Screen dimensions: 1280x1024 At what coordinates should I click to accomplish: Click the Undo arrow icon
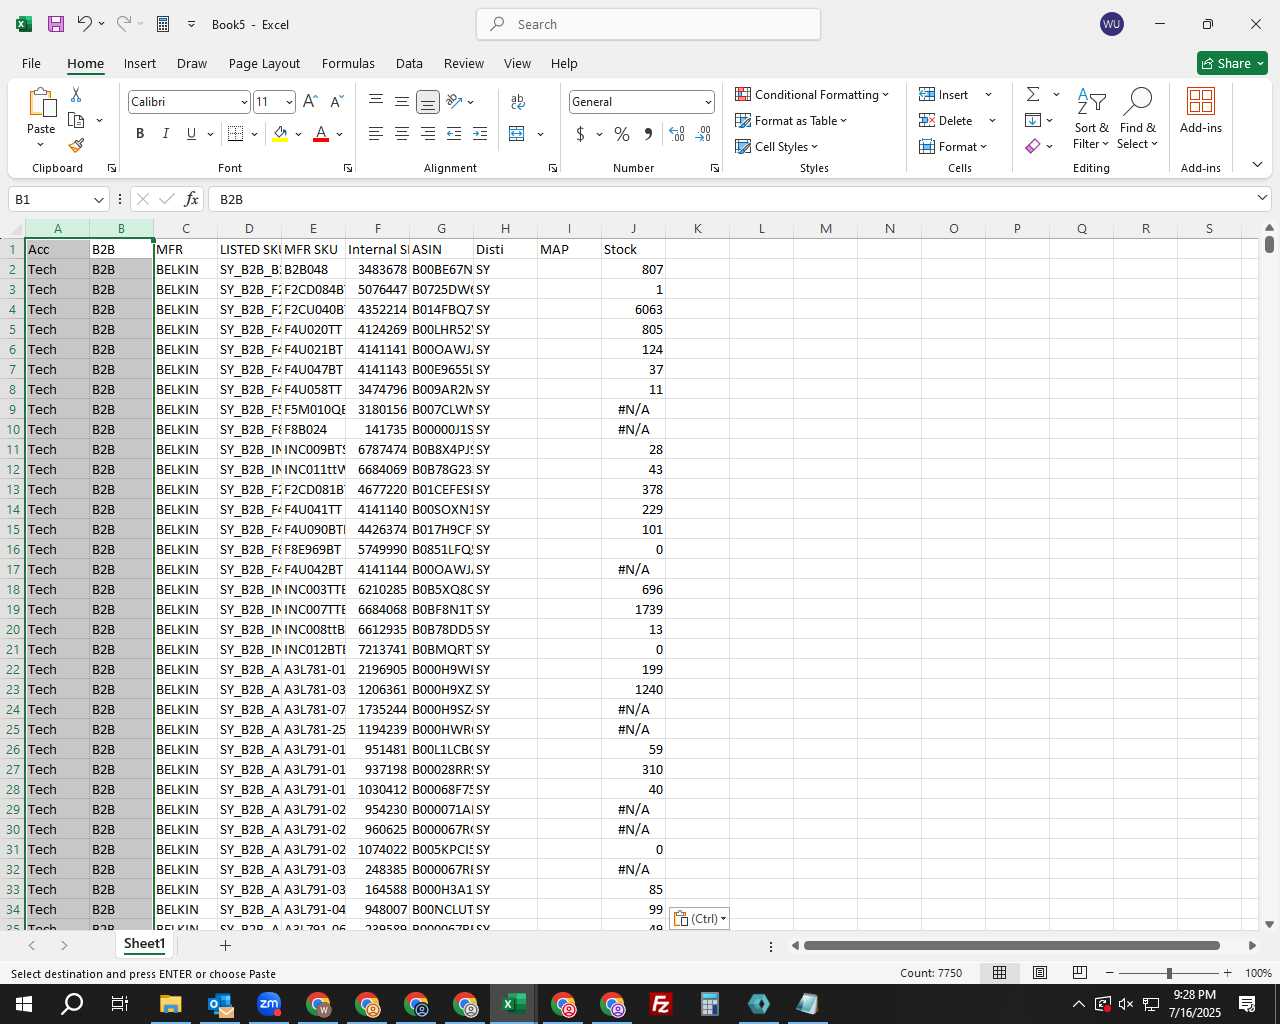point(85,24)
